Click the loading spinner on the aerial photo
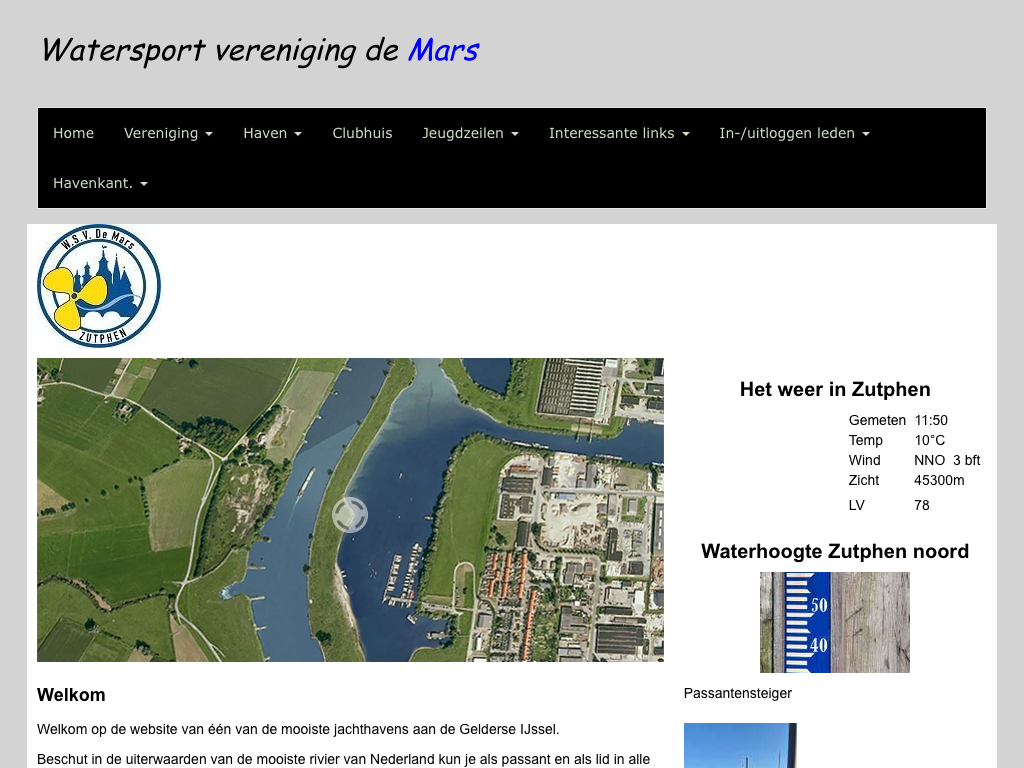 (x=350, y=515)
